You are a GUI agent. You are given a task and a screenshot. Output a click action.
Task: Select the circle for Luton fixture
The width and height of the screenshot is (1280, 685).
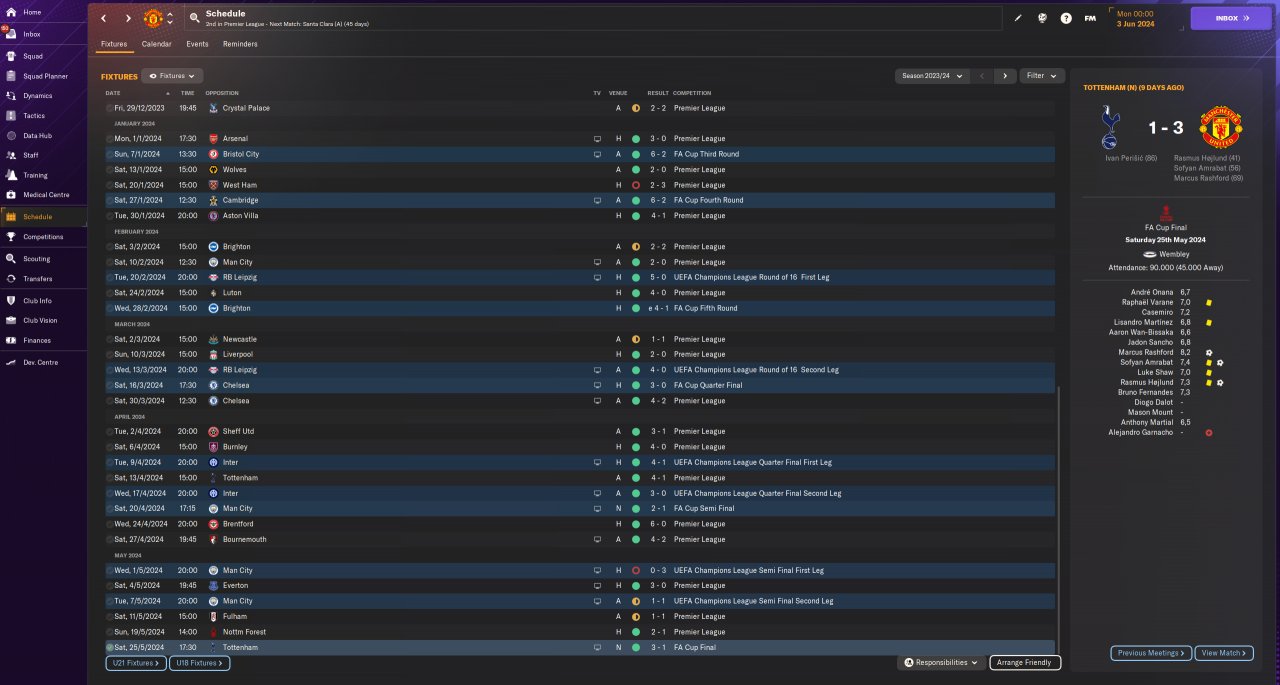coord(109,293)
